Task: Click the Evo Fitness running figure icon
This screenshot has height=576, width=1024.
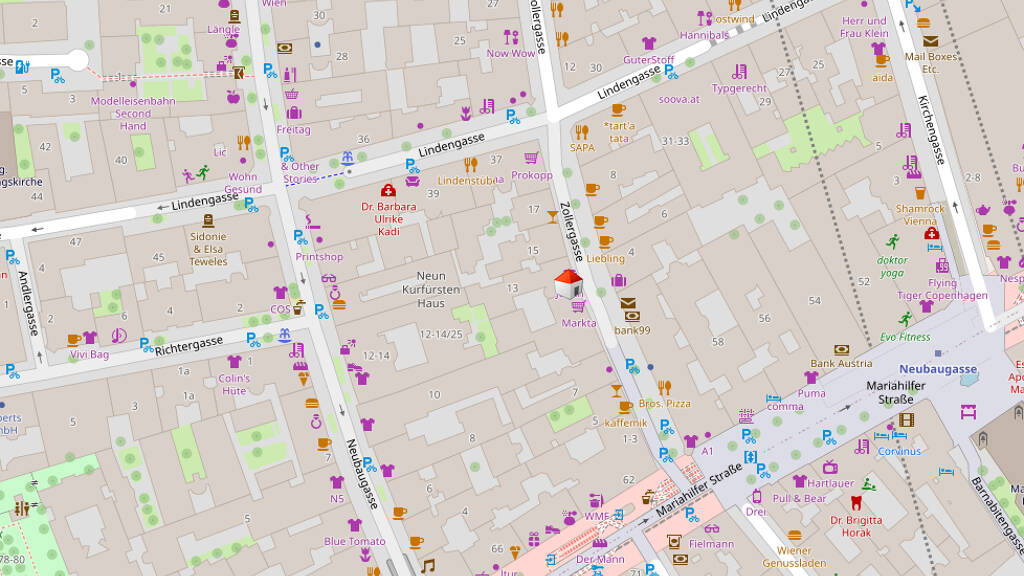Action: point(905,320)
